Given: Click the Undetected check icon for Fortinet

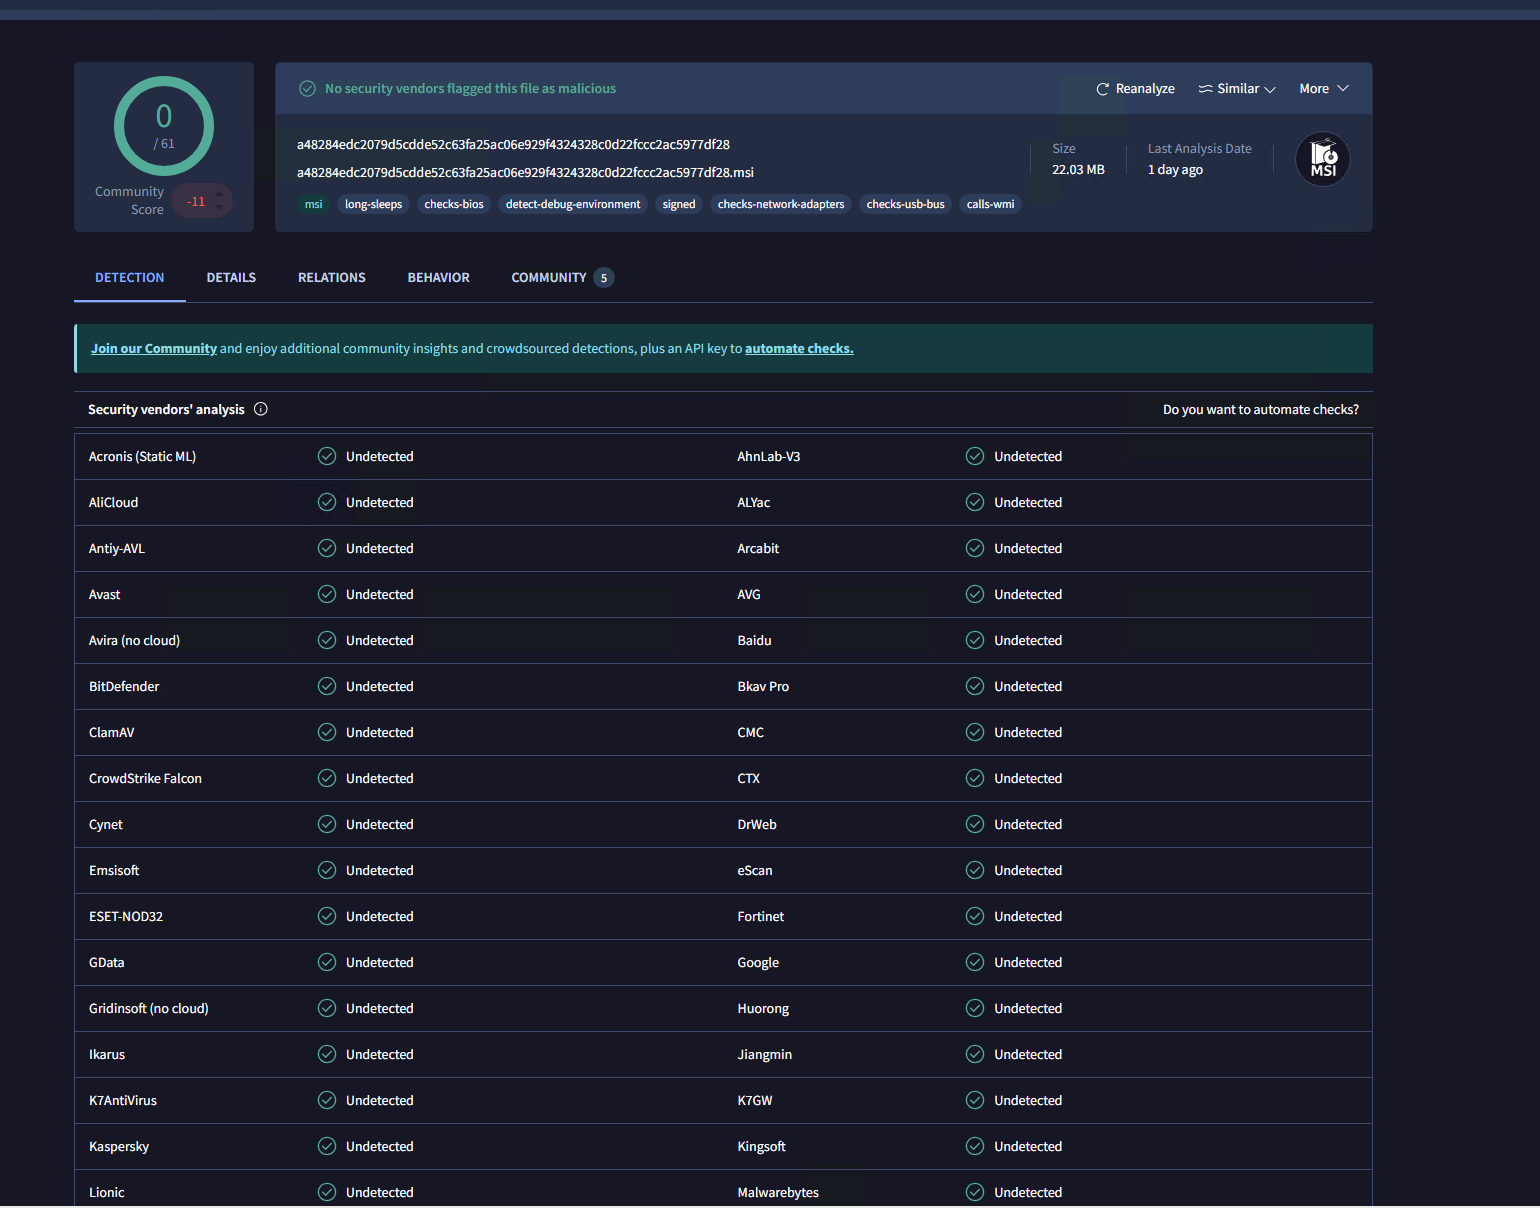Looking at the screenshot, I should 975,916.
